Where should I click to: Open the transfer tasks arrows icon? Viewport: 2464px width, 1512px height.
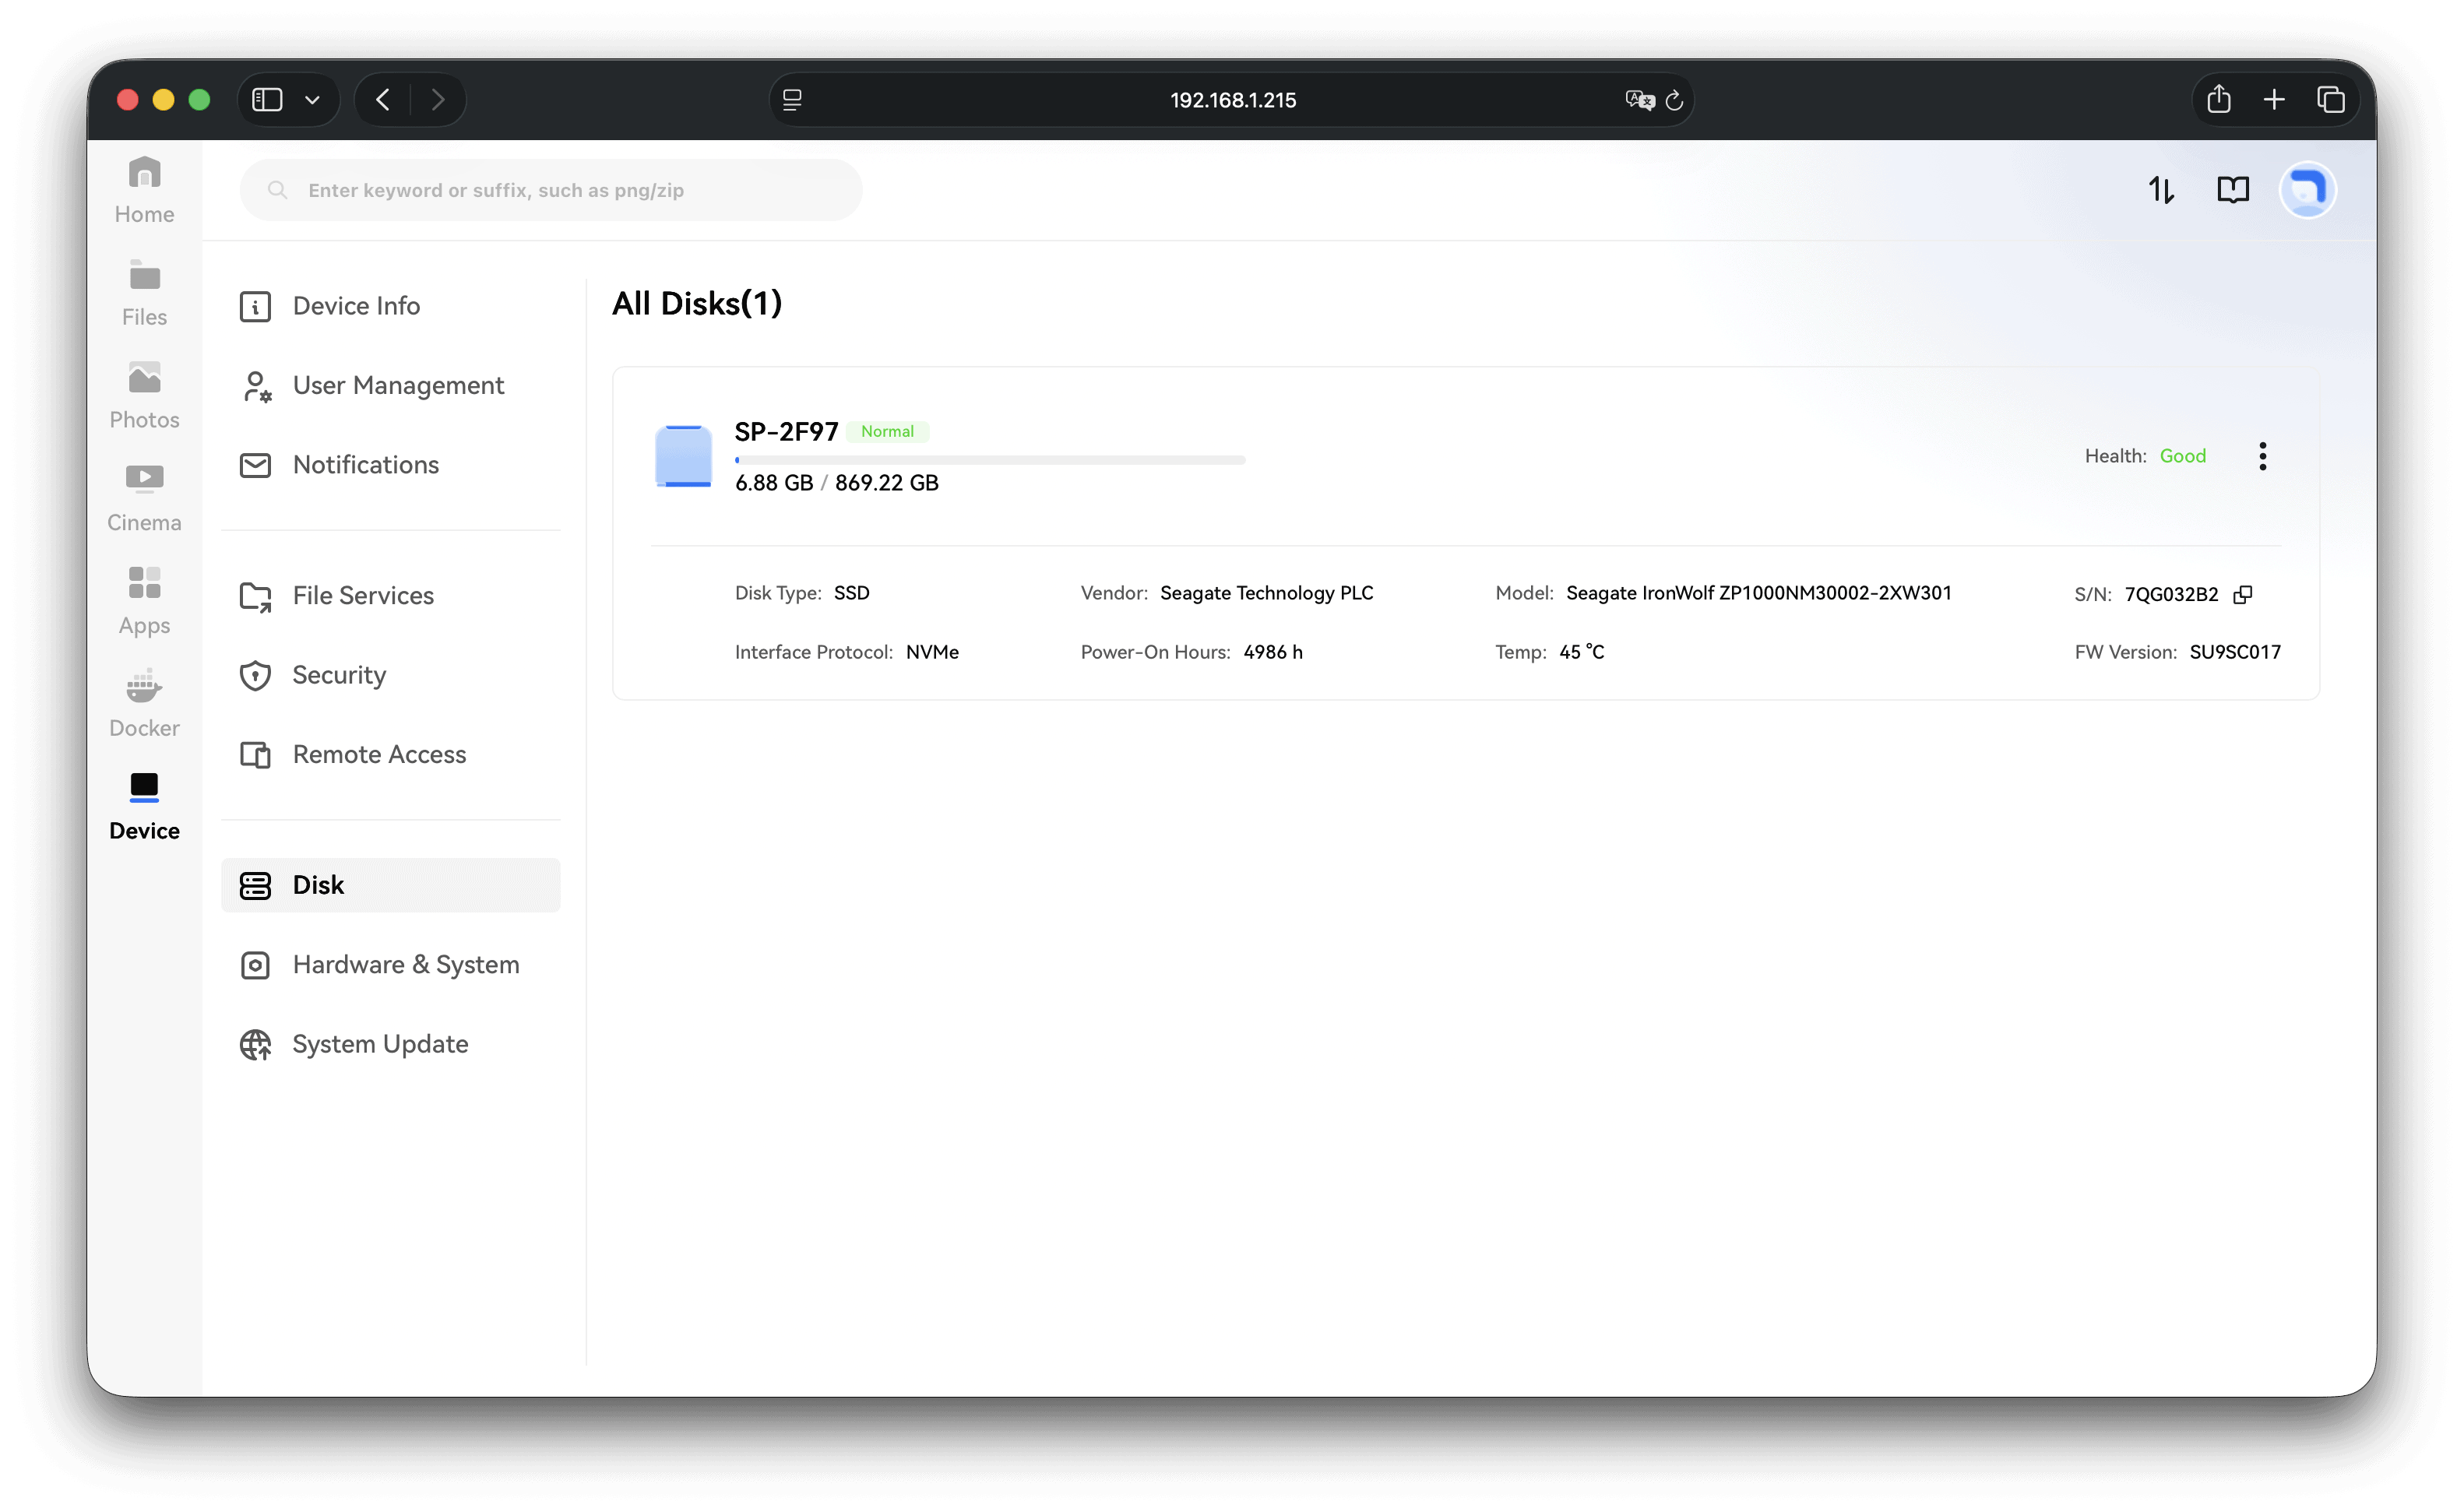click(x=2161, y=190)
